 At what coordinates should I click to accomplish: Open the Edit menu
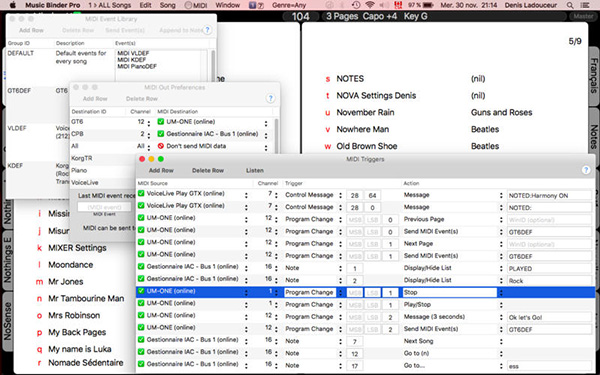(145, 5)
